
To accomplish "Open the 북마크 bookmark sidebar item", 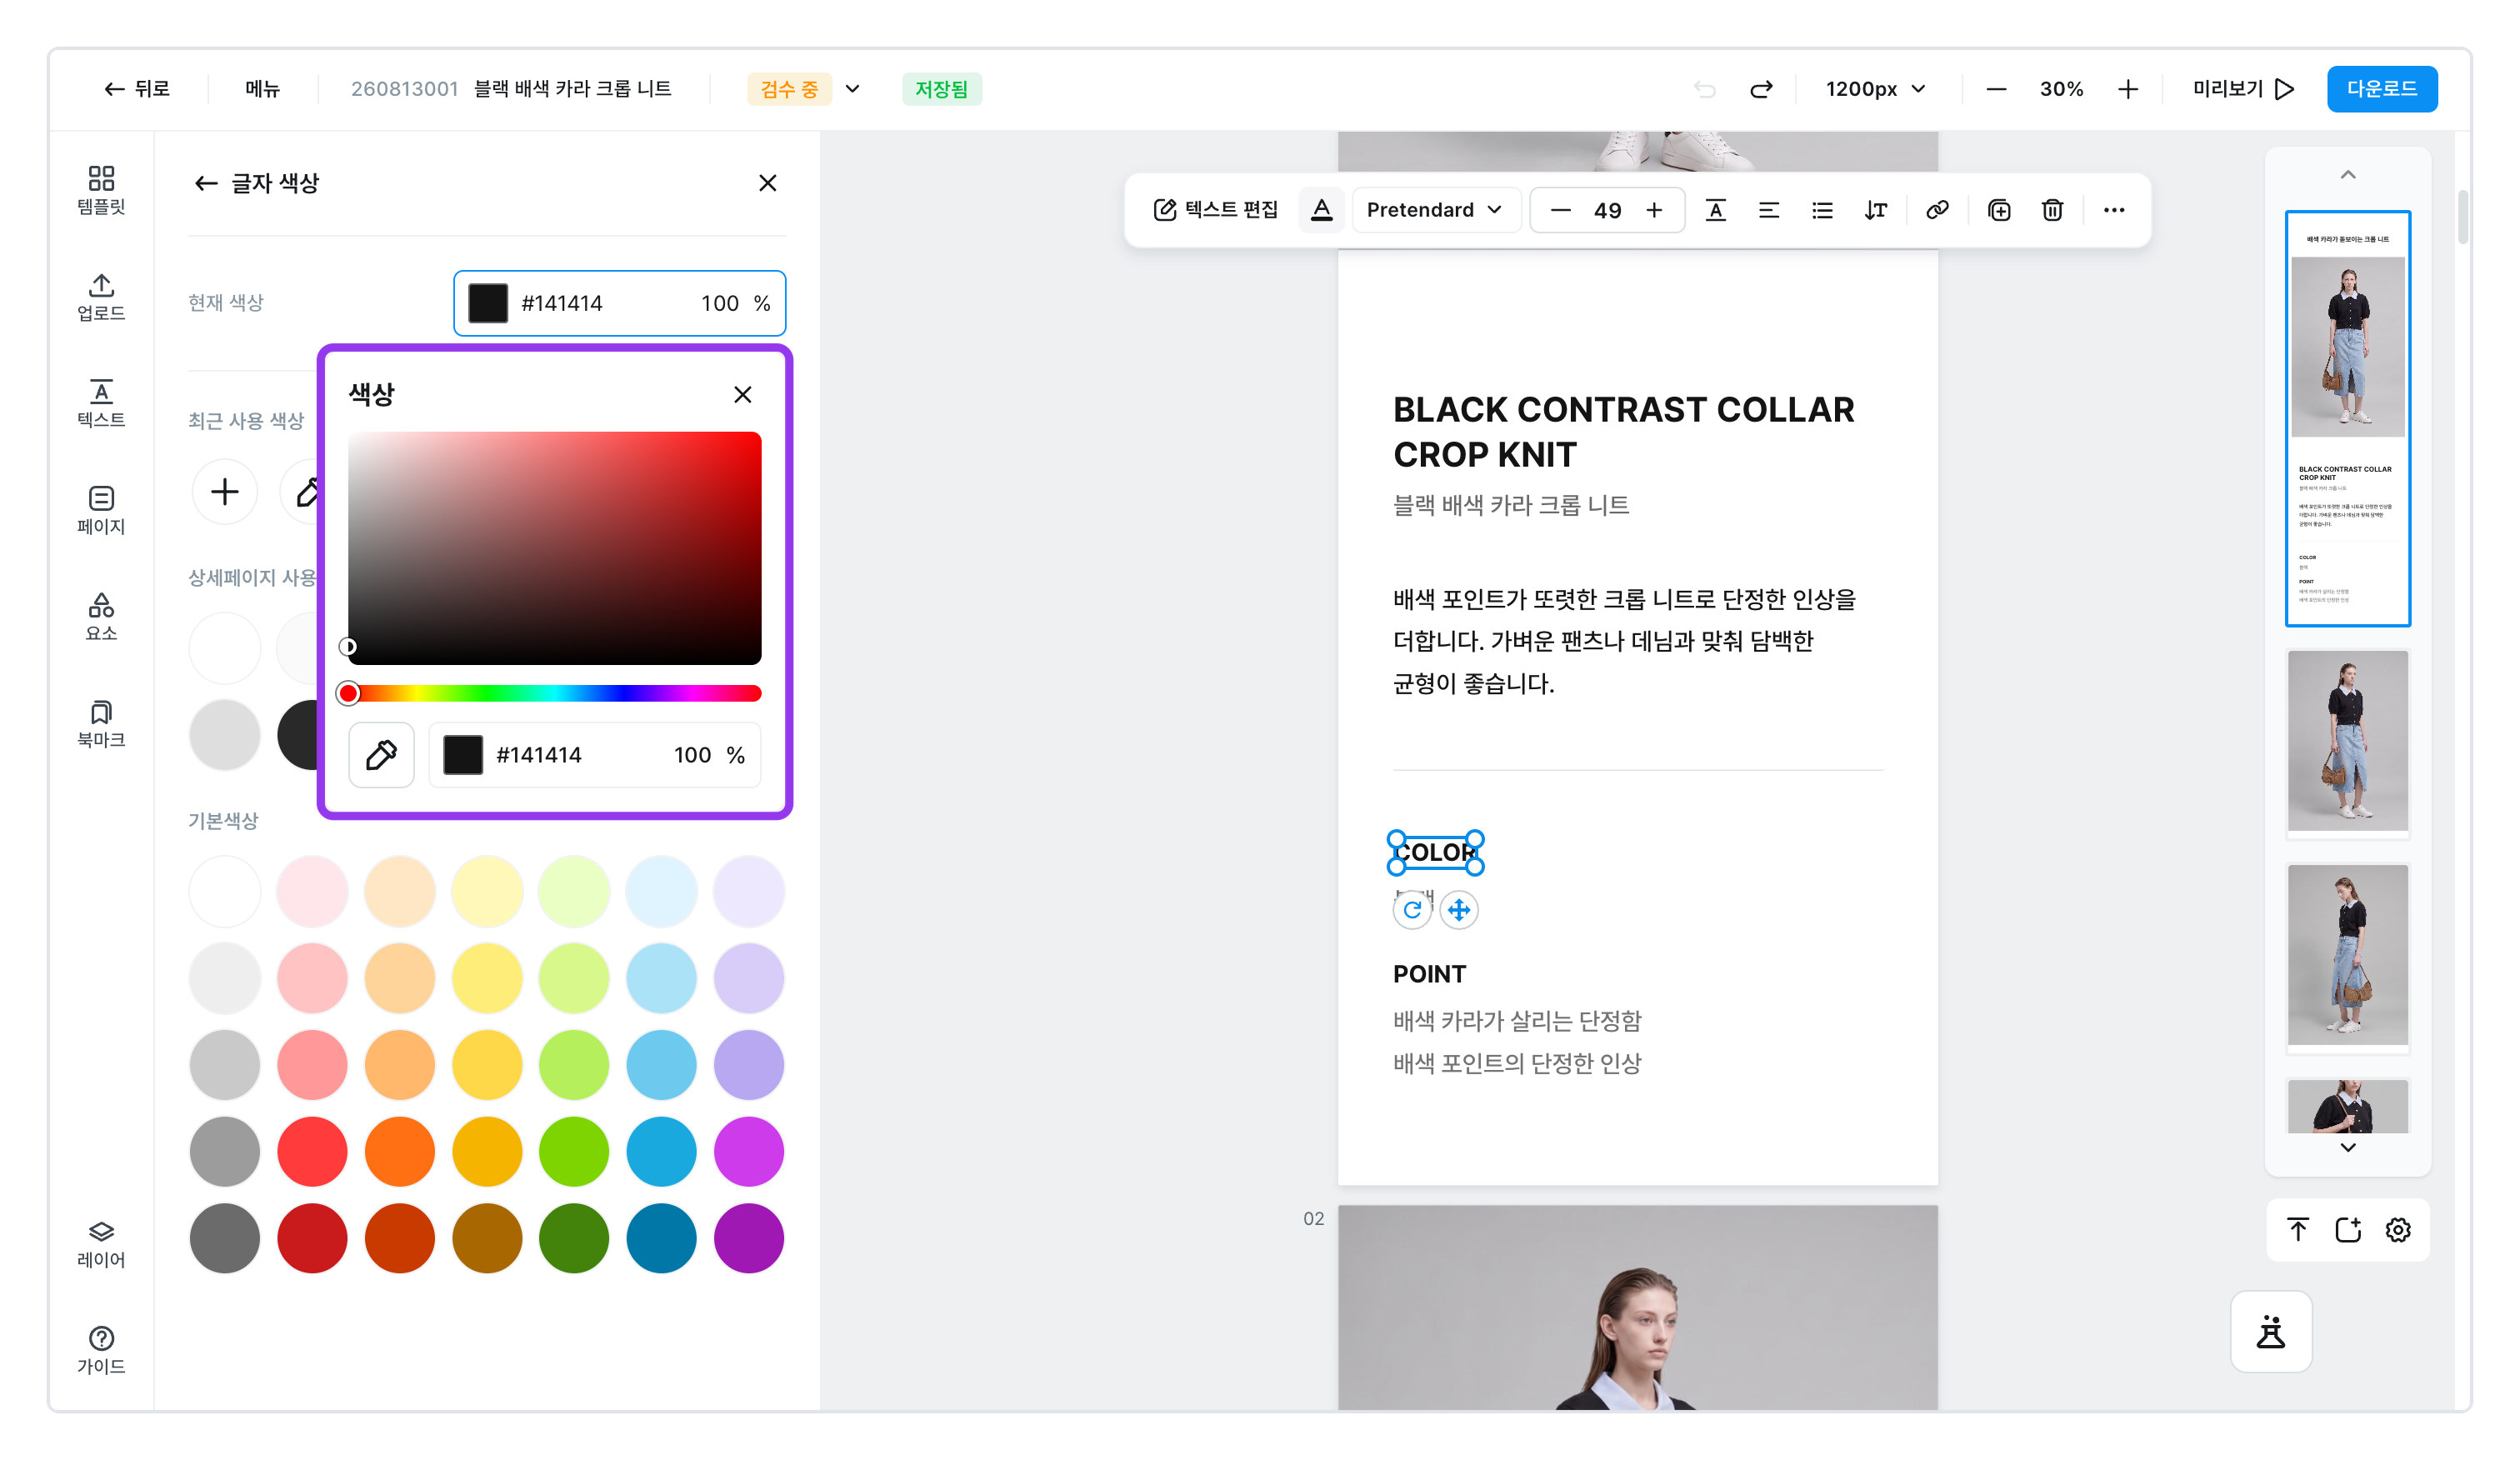I will (101, 724).
